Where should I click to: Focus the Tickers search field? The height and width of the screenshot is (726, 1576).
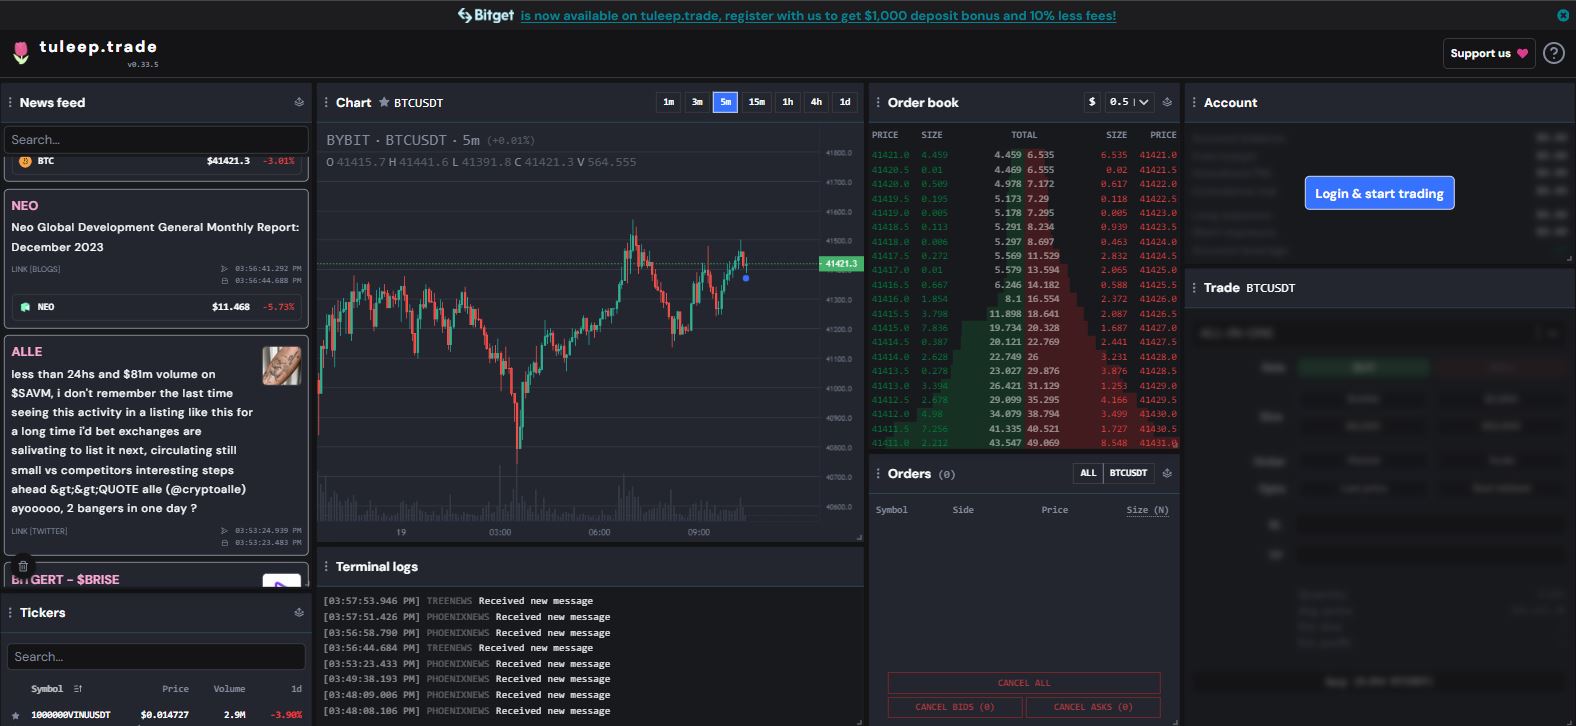click(156, 656)
